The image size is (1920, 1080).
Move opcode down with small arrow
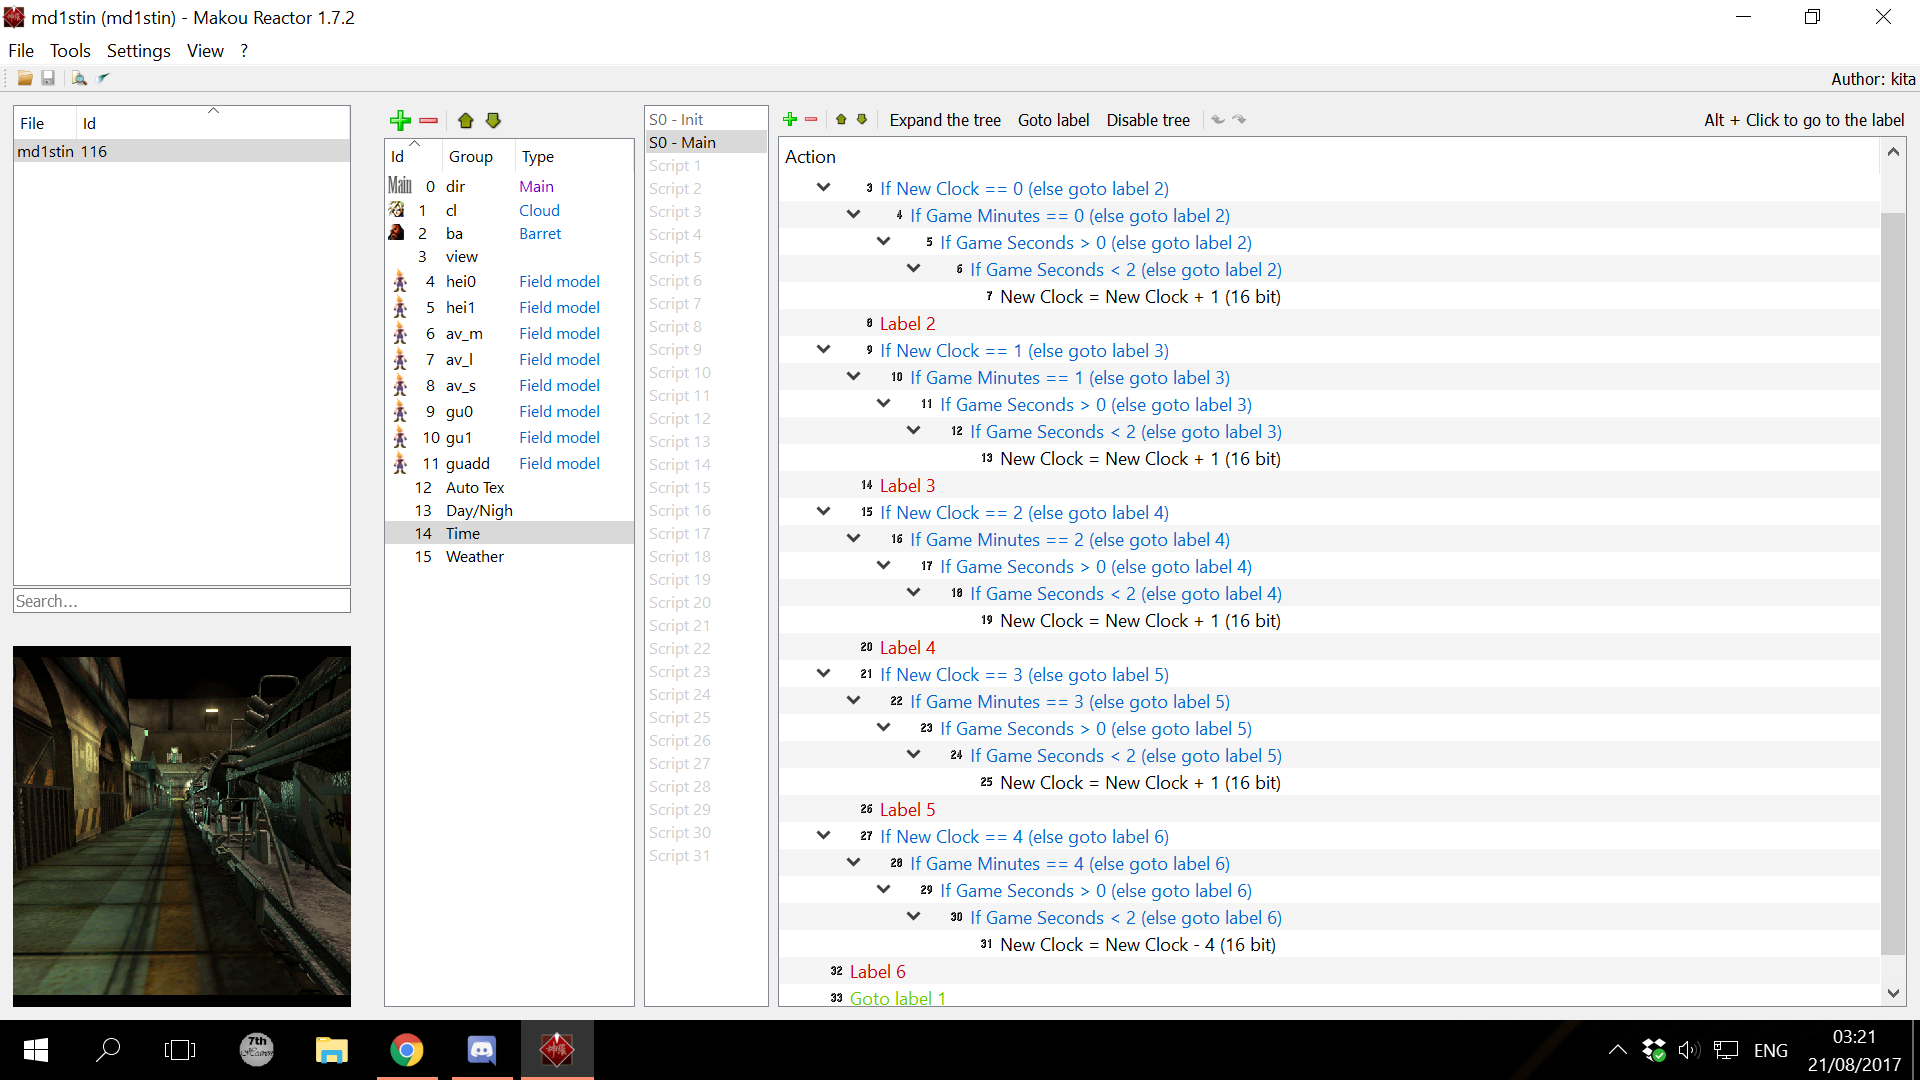862,119
